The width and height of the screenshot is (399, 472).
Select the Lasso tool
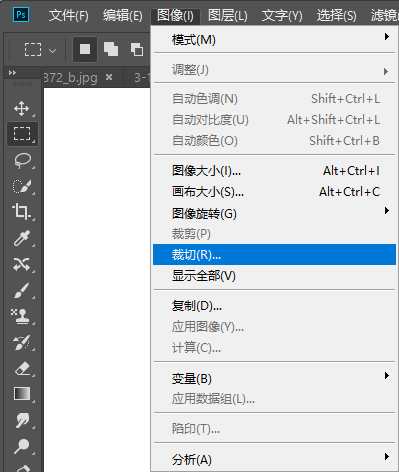tap(22, 160)
